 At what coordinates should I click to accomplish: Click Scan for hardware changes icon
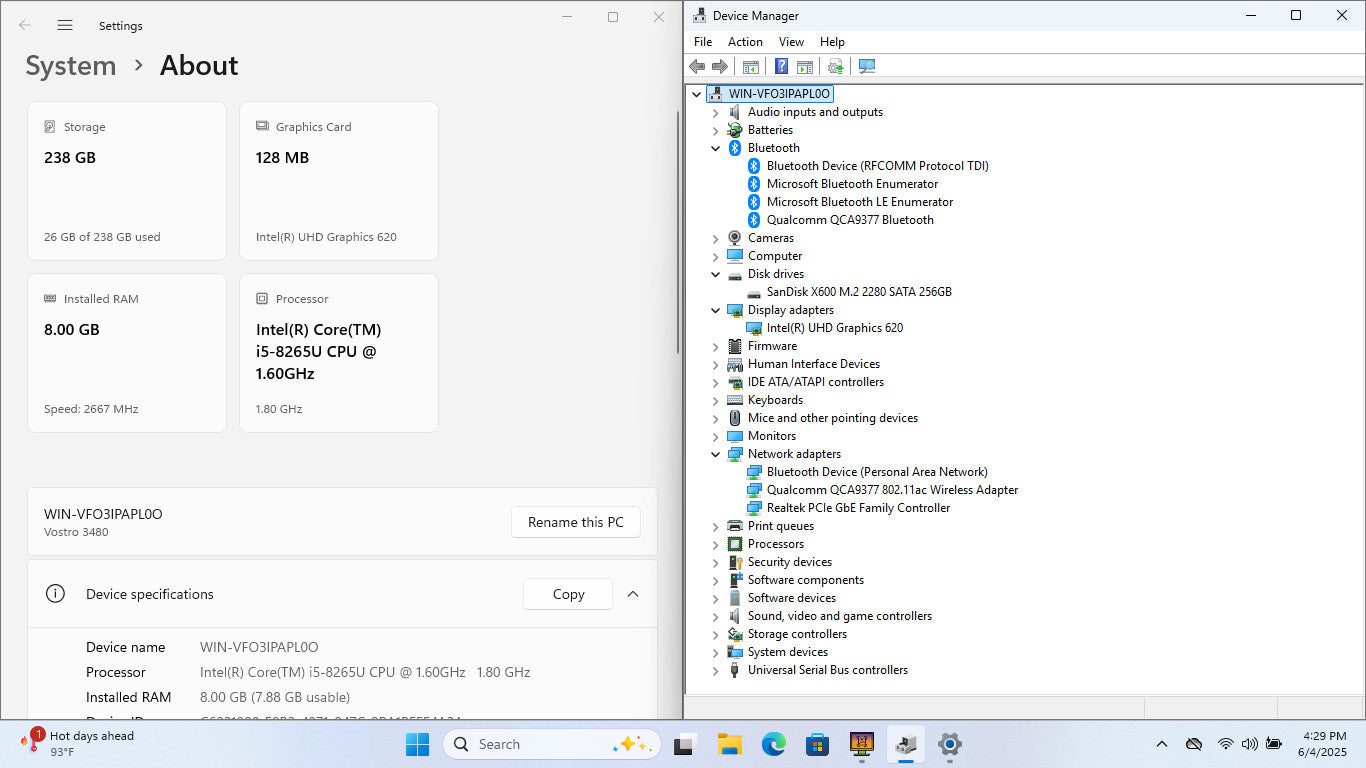[866, 66]
